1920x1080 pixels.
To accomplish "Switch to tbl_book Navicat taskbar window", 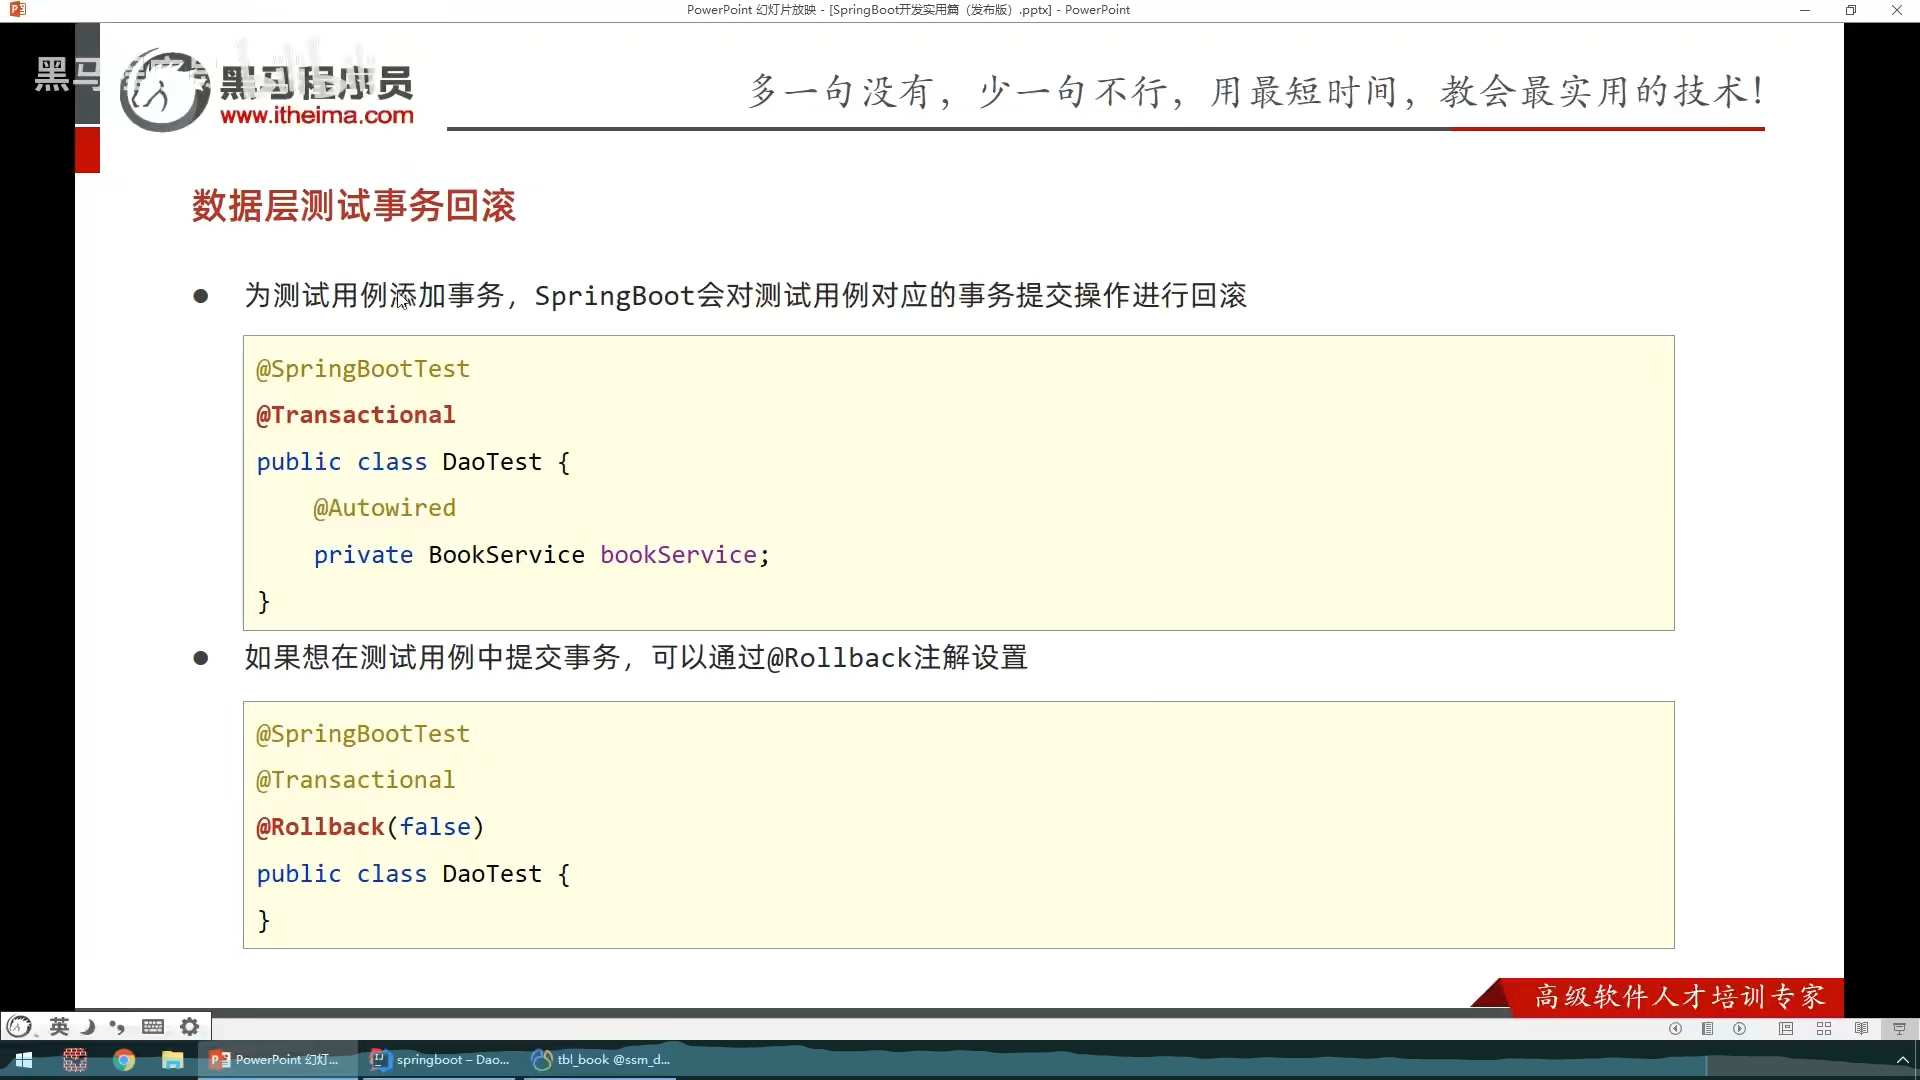I will 601,1060.
